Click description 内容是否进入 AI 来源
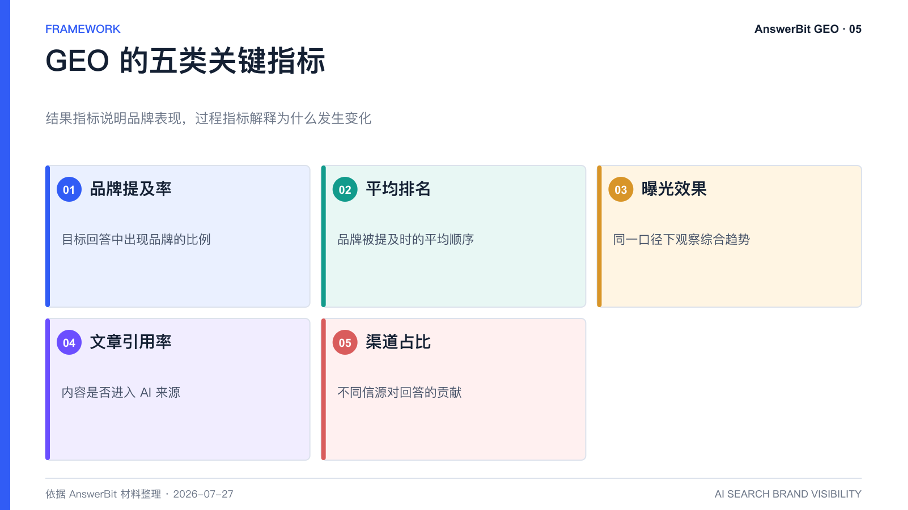Image resolution: width=908 pixels, height=510 pixels. click(x=121, y=392)
